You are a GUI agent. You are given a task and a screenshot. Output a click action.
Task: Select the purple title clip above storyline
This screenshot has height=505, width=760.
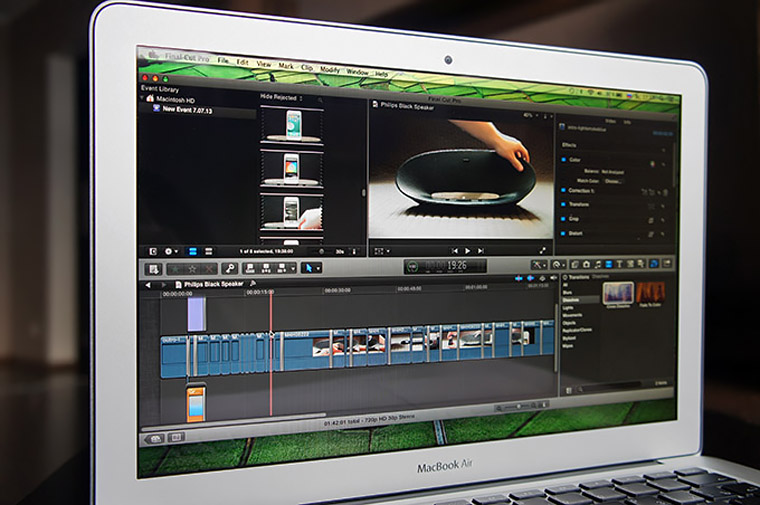click(x=196, y=314)
